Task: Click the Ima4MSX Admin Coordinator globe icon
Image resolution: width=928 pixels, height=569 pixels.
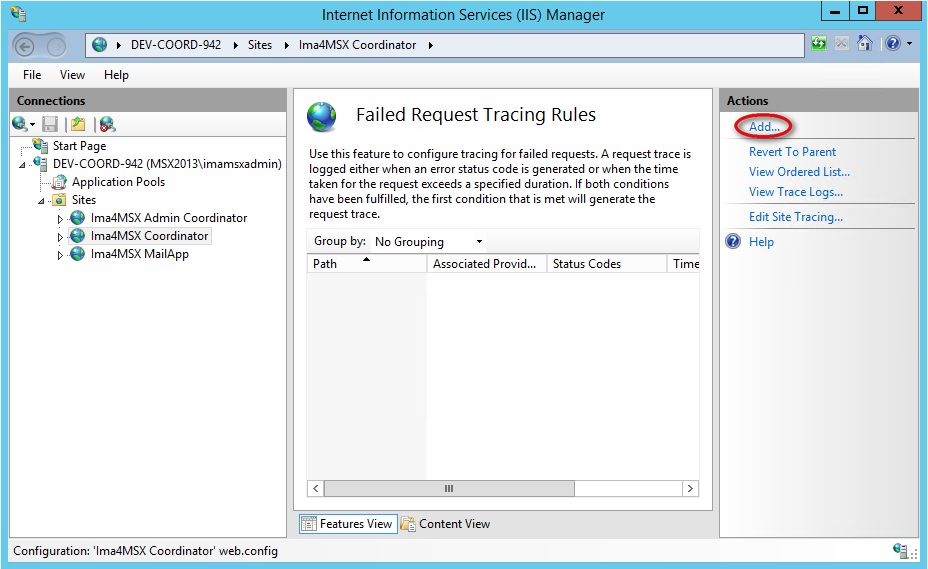Action: (78, 217)
